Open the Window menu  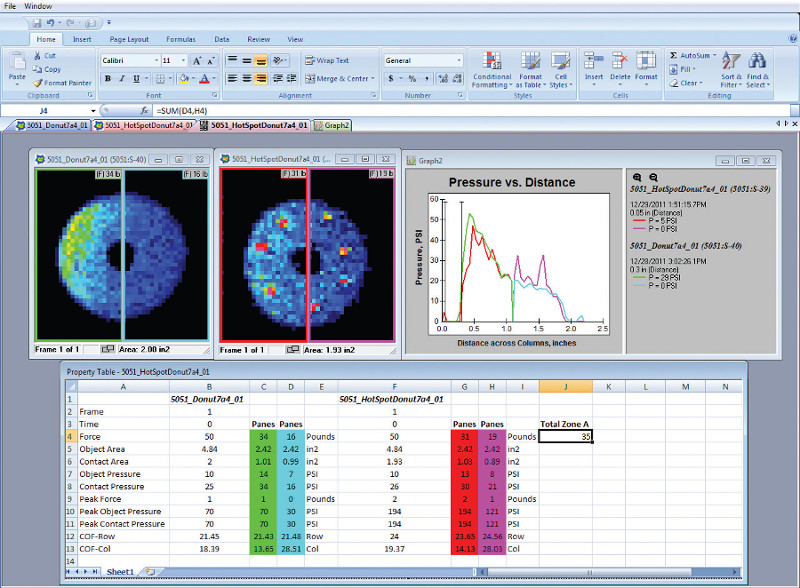[x=38, y=6]
